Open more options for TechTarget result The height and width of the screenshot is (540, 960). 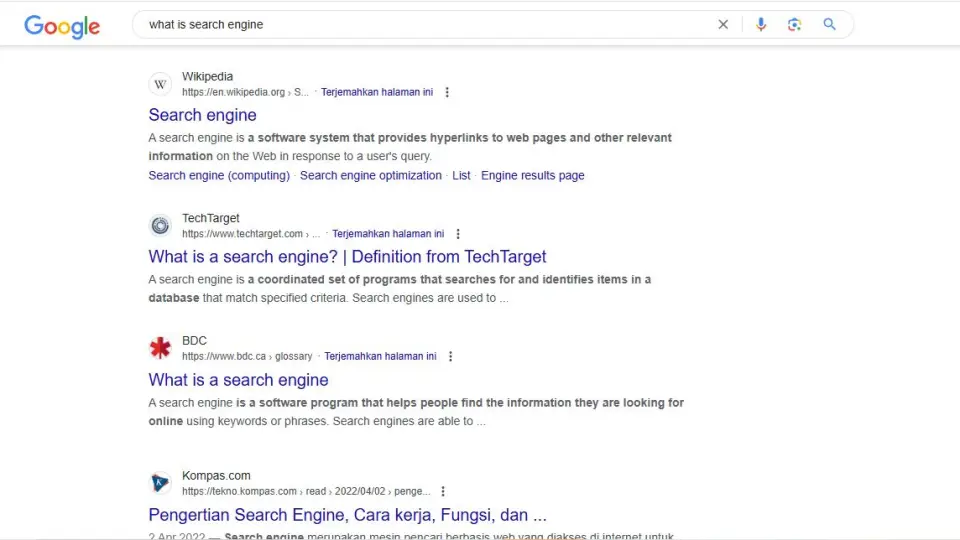[x=458, y=234]
